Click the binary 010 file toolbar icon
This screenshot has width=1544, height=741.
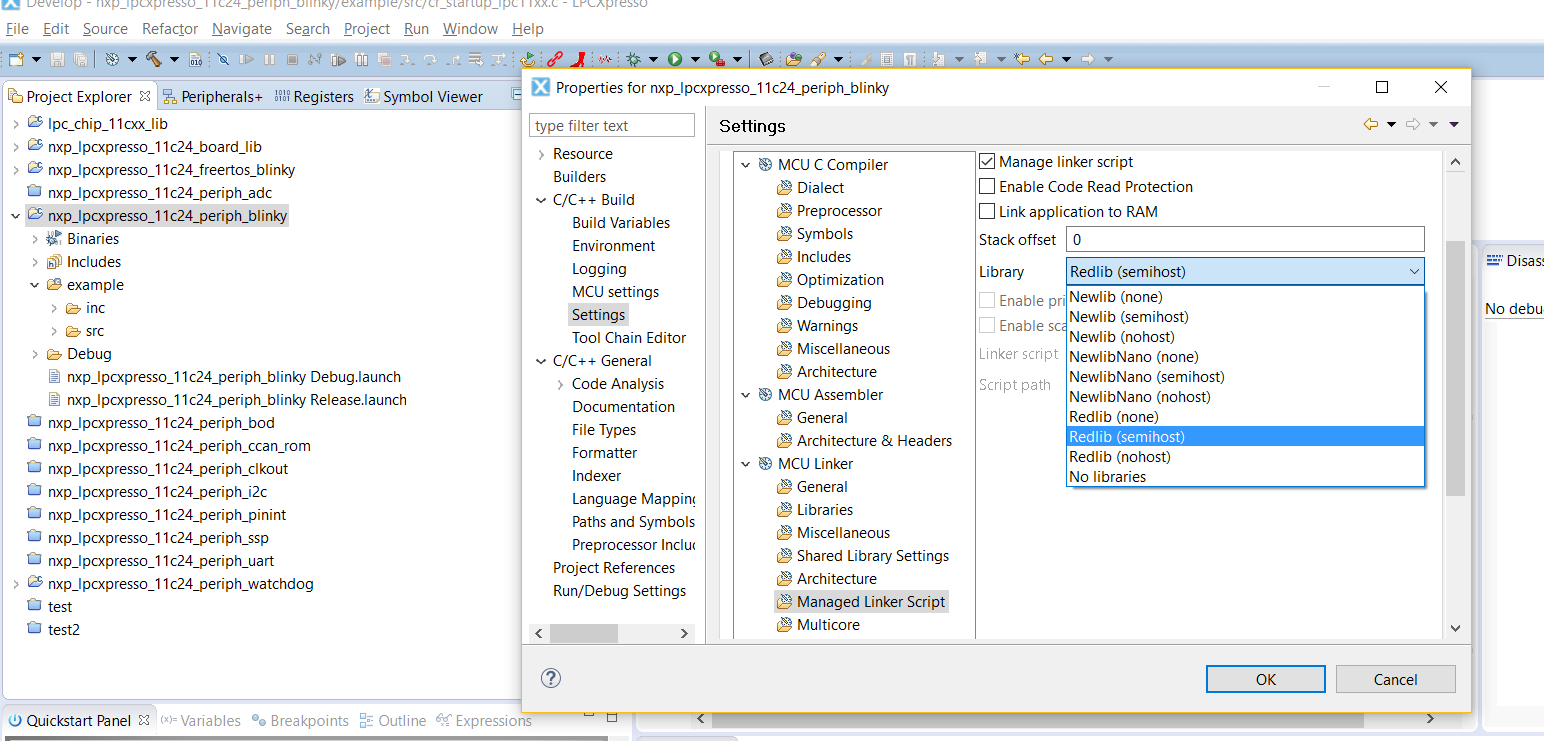pos(195,59)
